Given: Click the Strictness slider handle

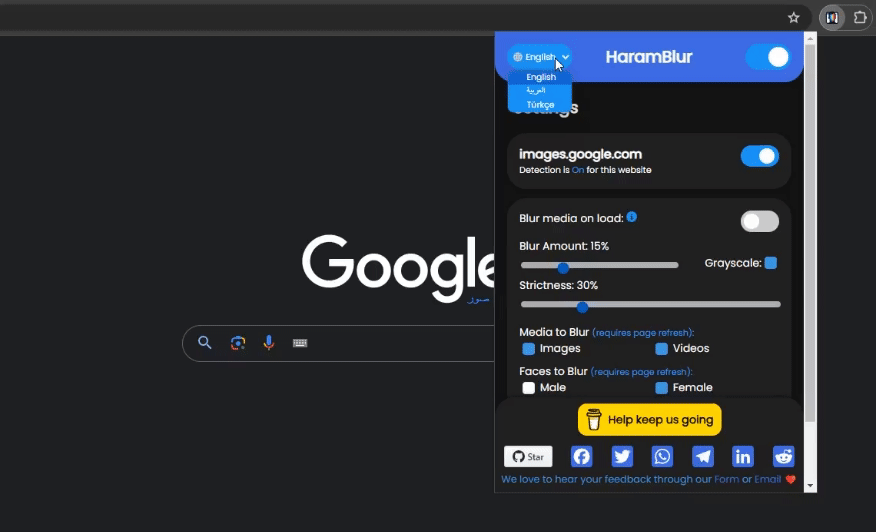Looking at the screenshot, I should tap(582, 307).
